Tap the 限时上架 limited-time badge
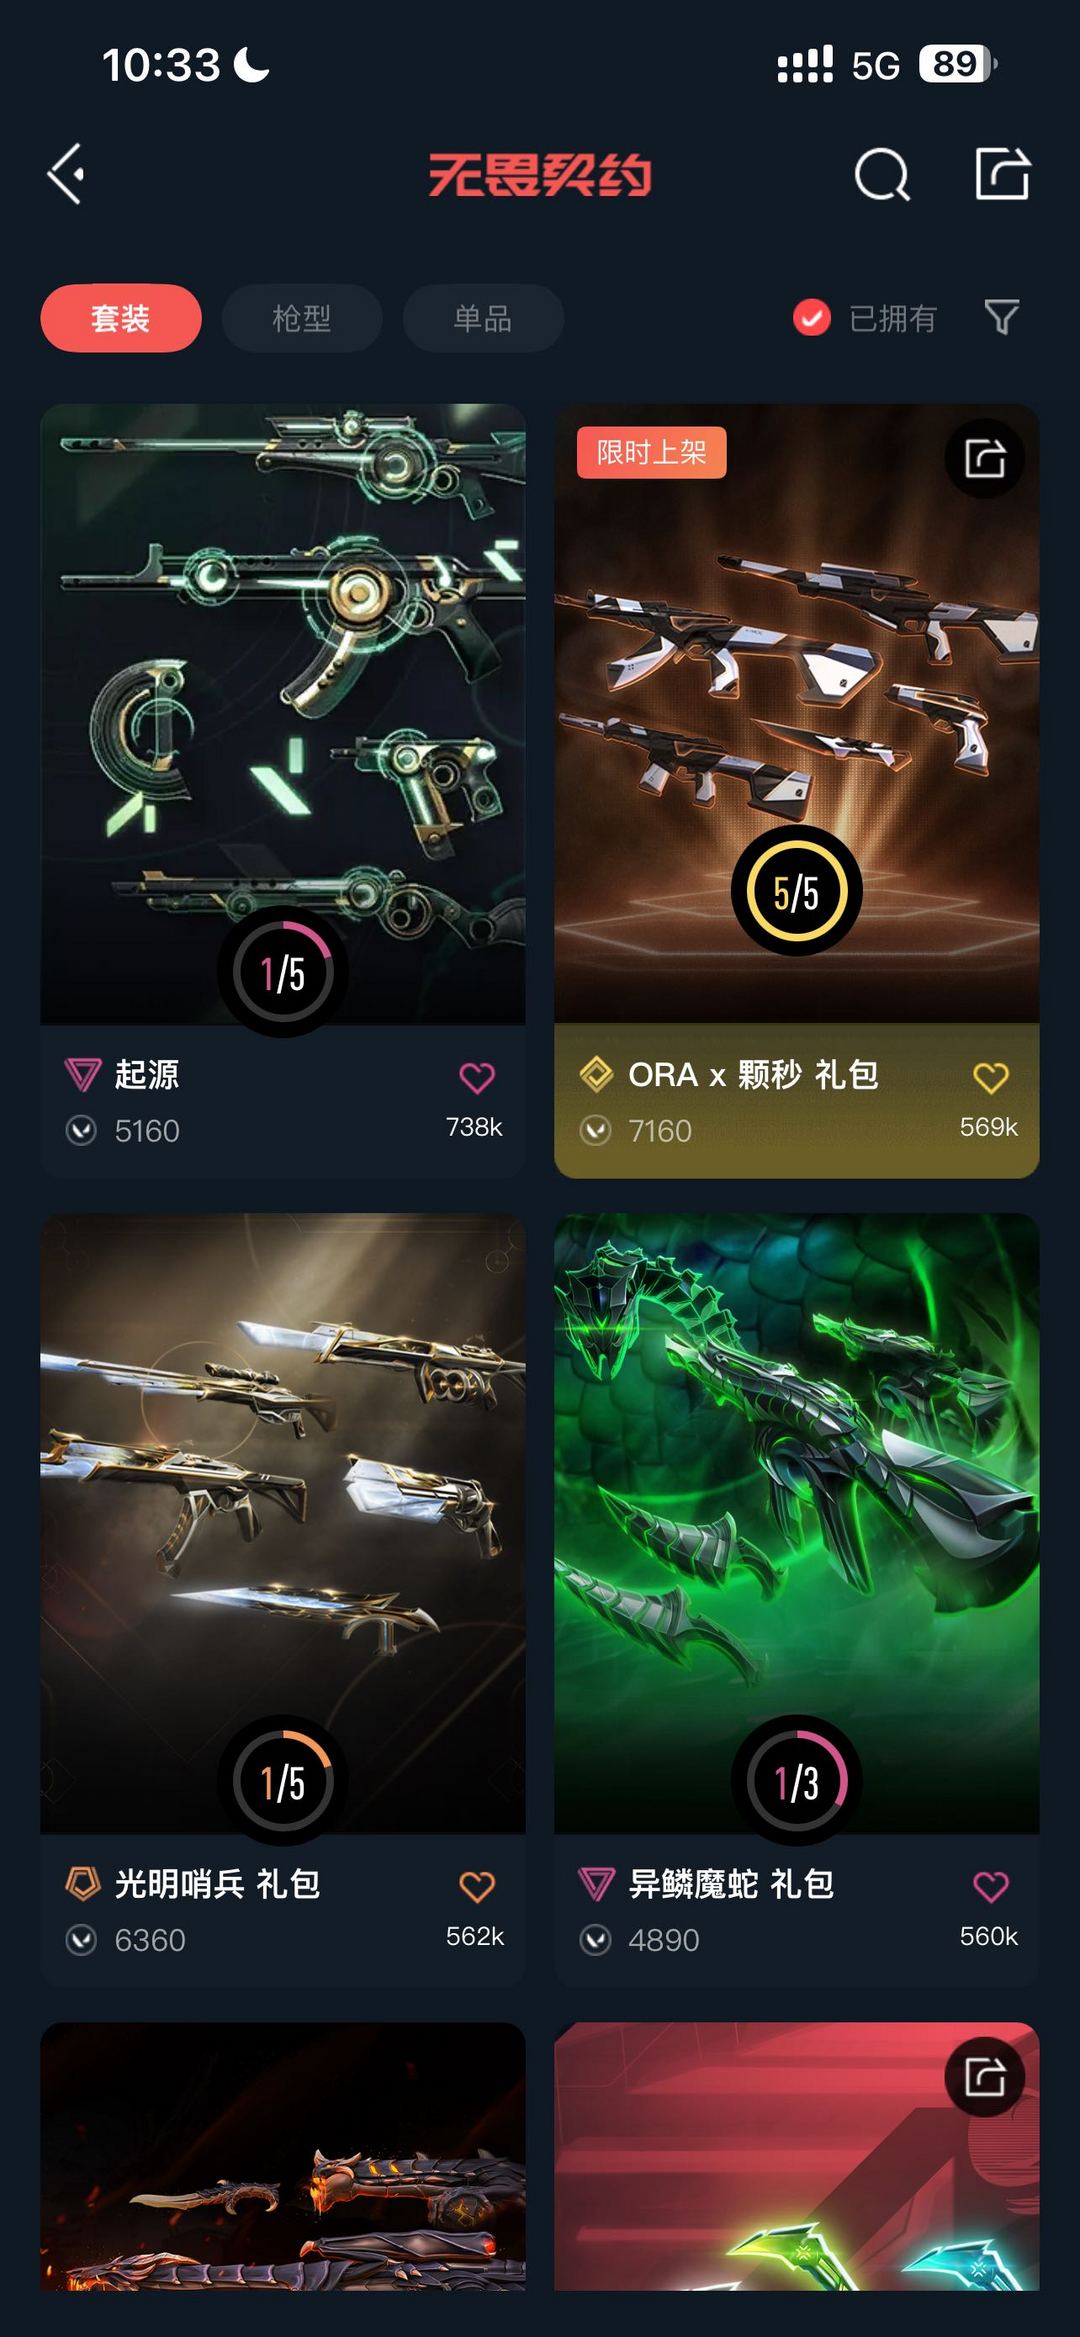 [652, 453]
